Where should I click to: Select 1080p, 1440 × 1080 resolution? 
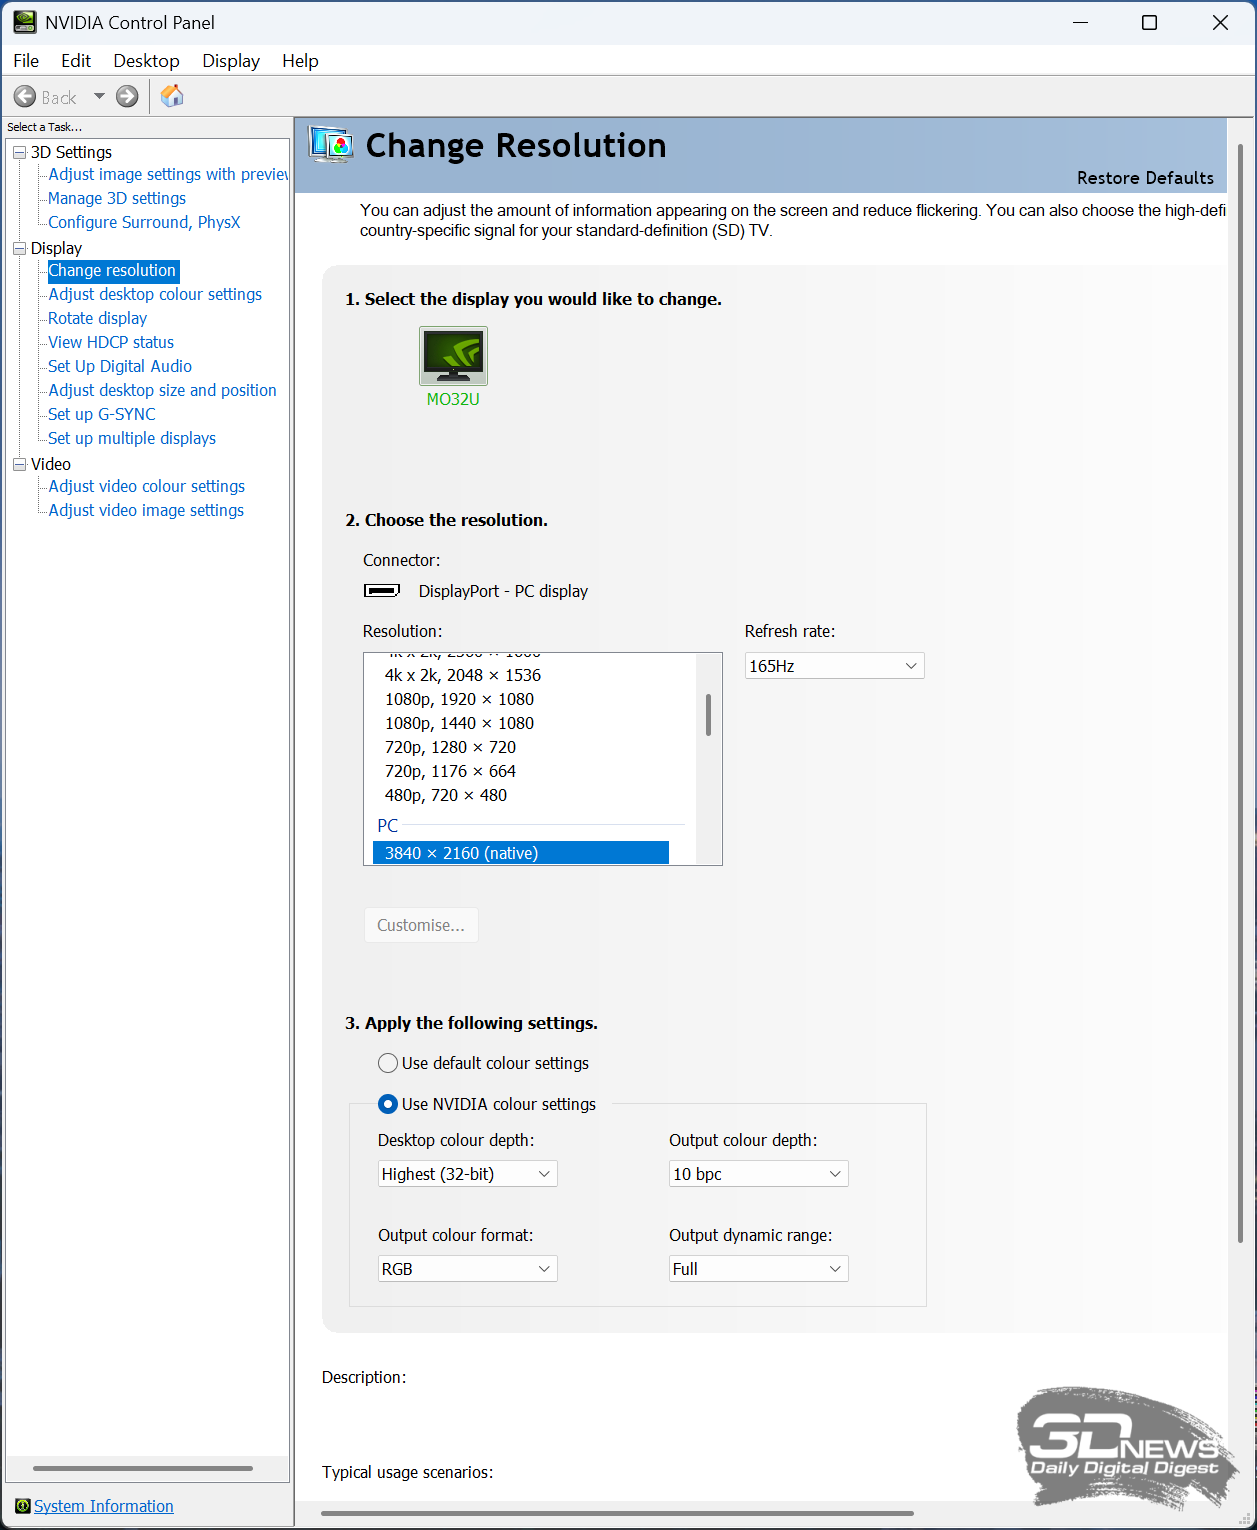pos(459,723)
